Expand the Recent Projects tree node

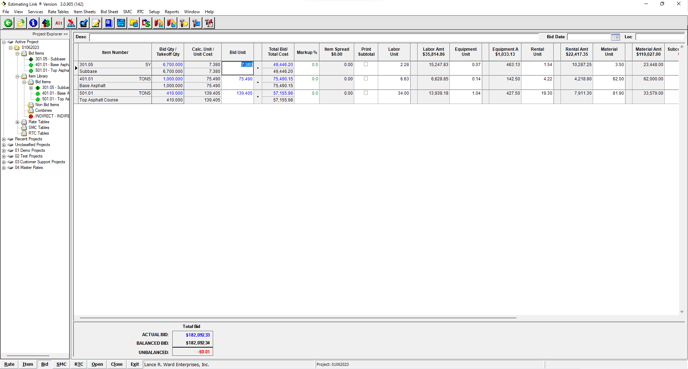[4, 139]
